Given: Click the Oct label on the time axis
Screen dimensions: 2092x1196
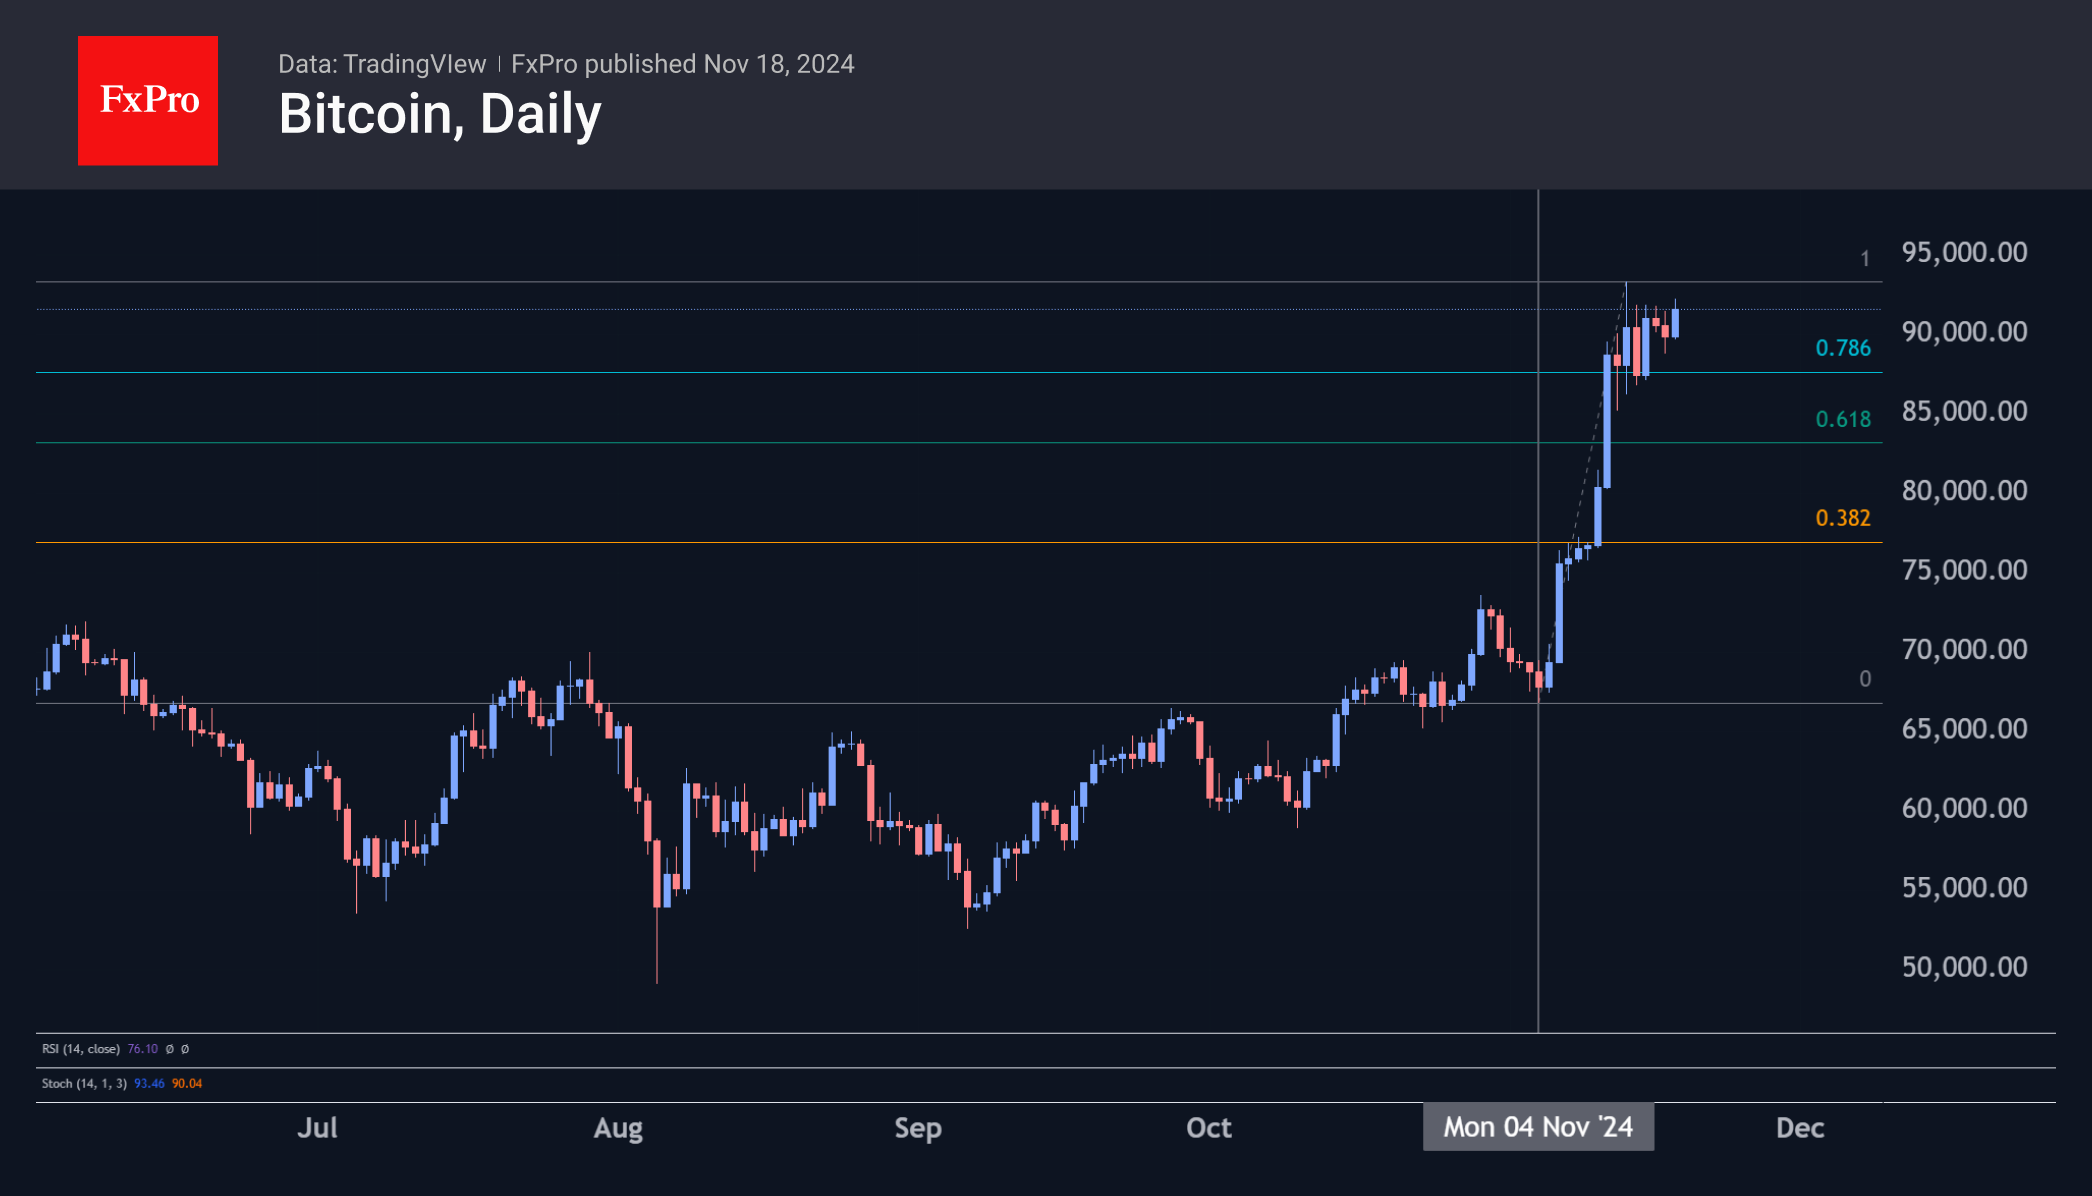Looking at the screenshot, I should point(1208,1128).
